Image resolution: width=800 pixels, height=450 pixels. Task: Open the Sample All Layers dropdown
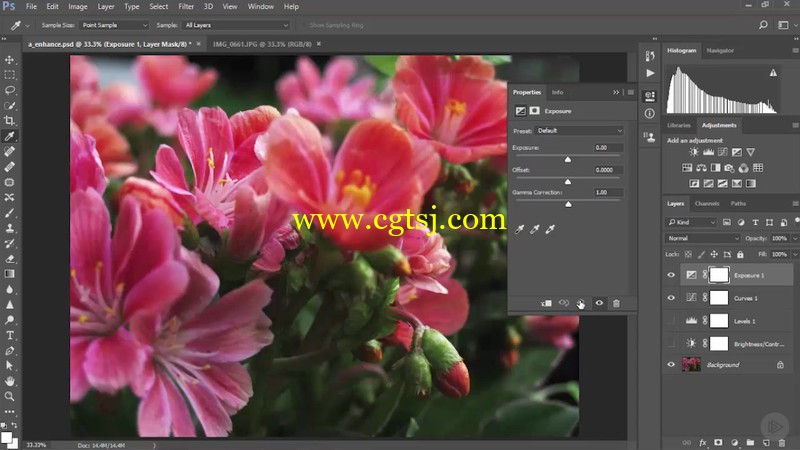click(x=236, y=25)
